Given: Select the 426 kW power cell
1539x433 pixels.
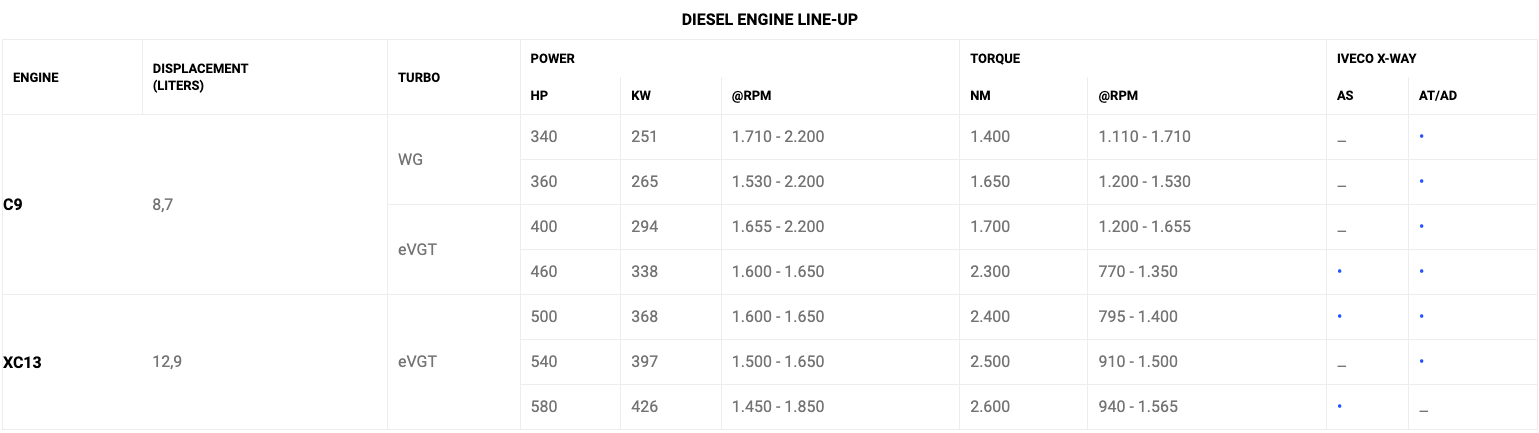Looking at the screenshot, I should pos(644,407).
